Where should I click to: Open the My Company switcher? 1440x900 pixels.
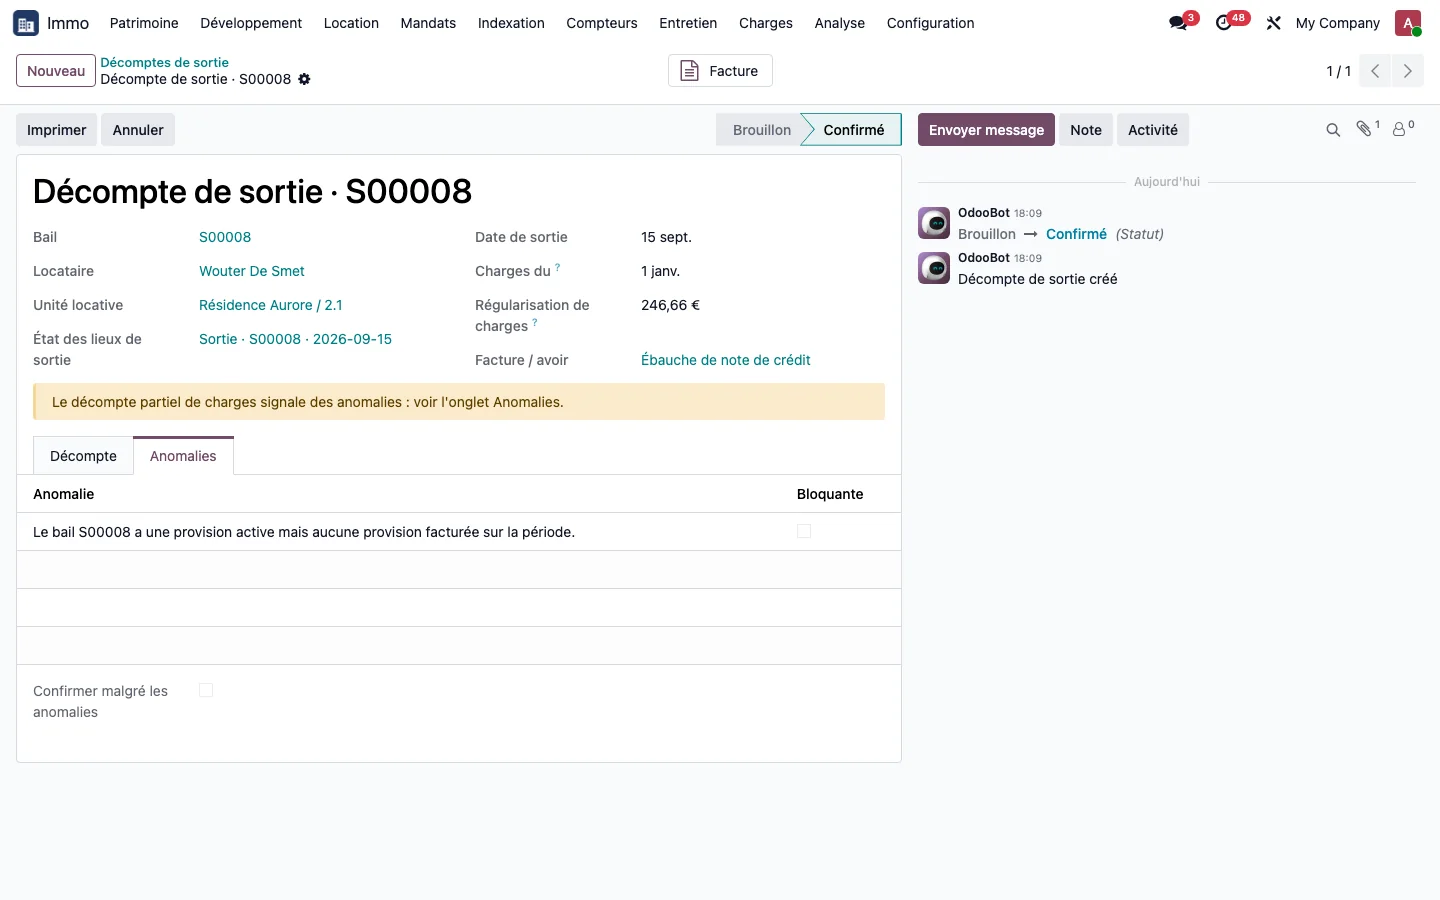[x=1337, y=23]
